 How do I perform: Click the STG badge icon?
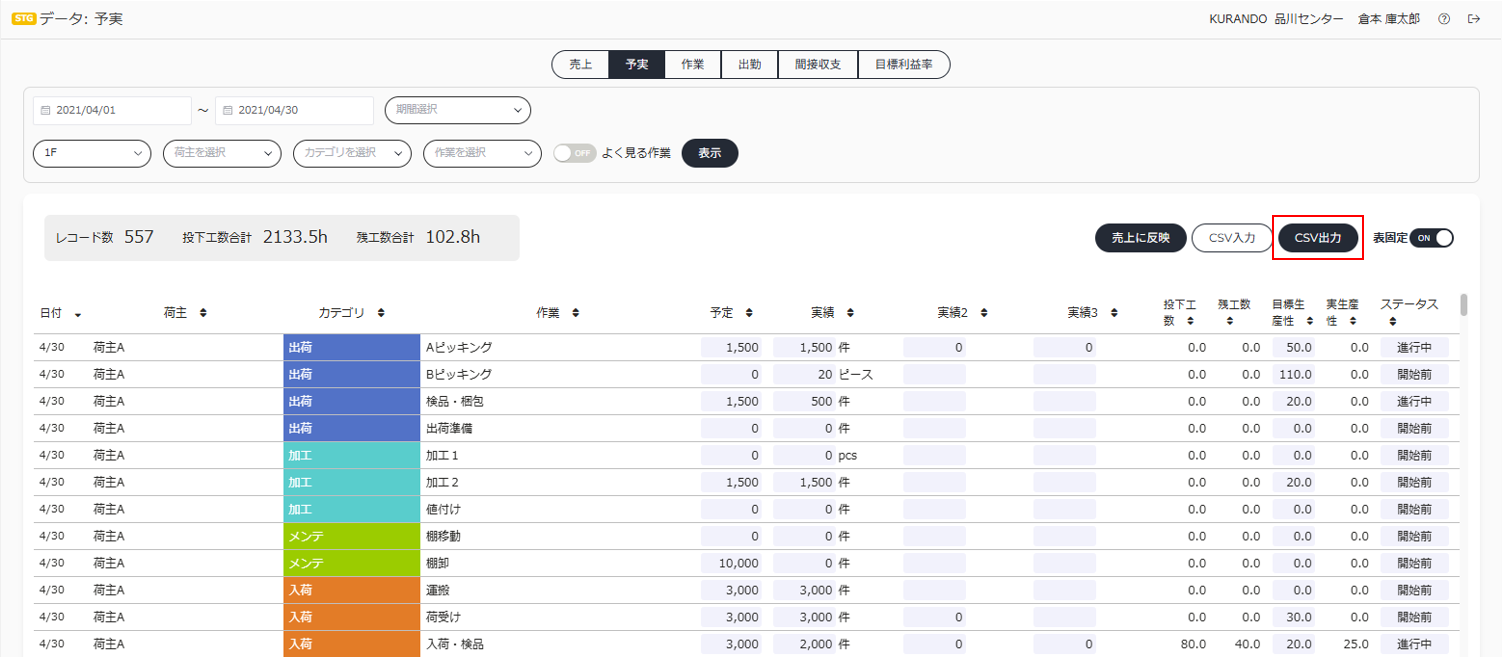[24, 19]
